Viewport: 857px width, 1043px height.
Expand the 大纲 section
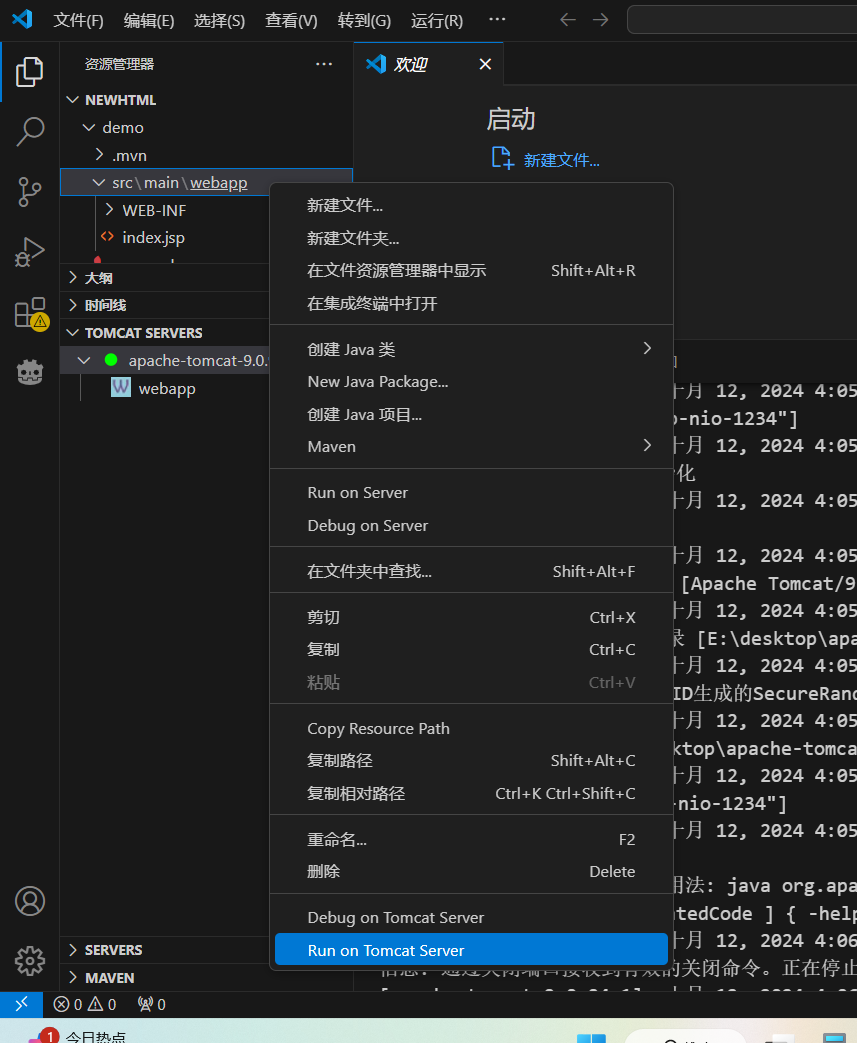73,277
